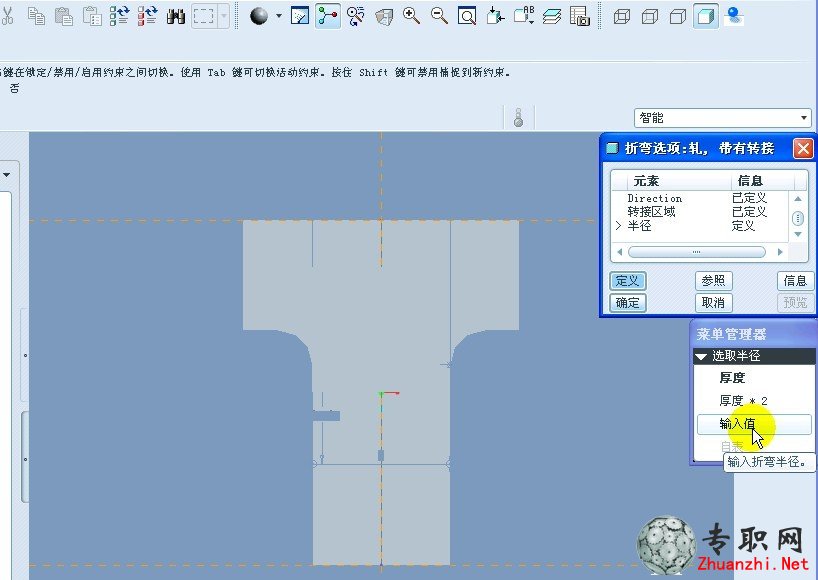Click the Cut scissors icon
The image size is (818, 580).
pyautogui.click(x=7, y=16)
